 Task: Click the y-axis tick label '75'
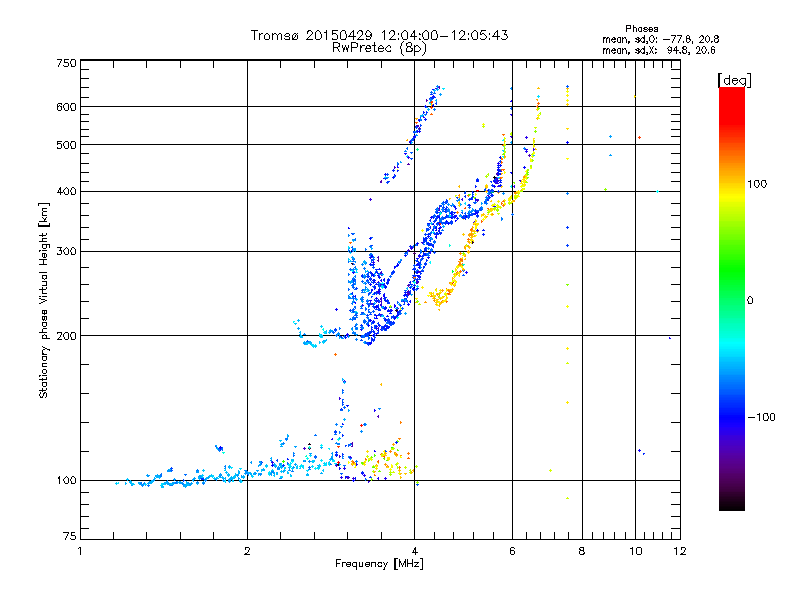[x=69, y=536]
